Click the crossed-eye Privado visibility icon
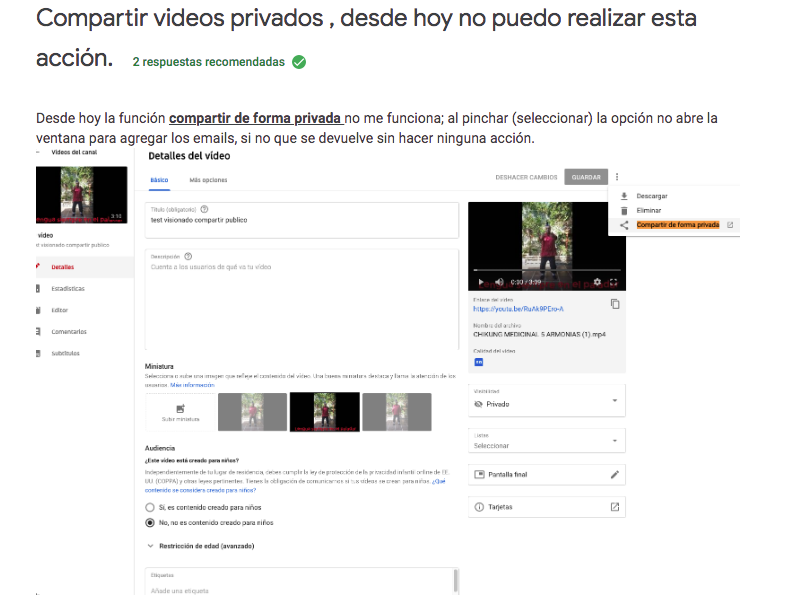Image resolution: width=785 pixels, height=607 pixels. point(478,404)
